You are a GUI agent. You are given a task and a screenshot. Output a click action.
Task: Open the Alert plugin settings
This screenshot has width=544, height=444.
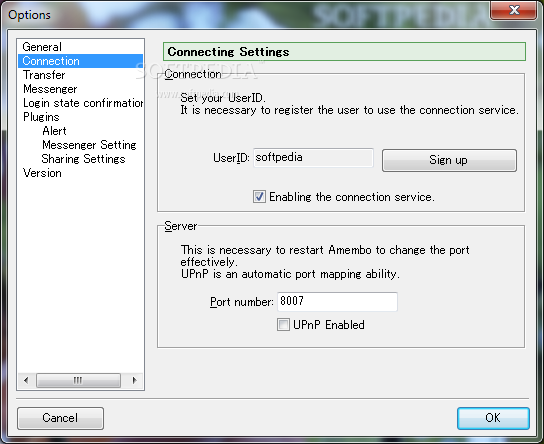54,131
